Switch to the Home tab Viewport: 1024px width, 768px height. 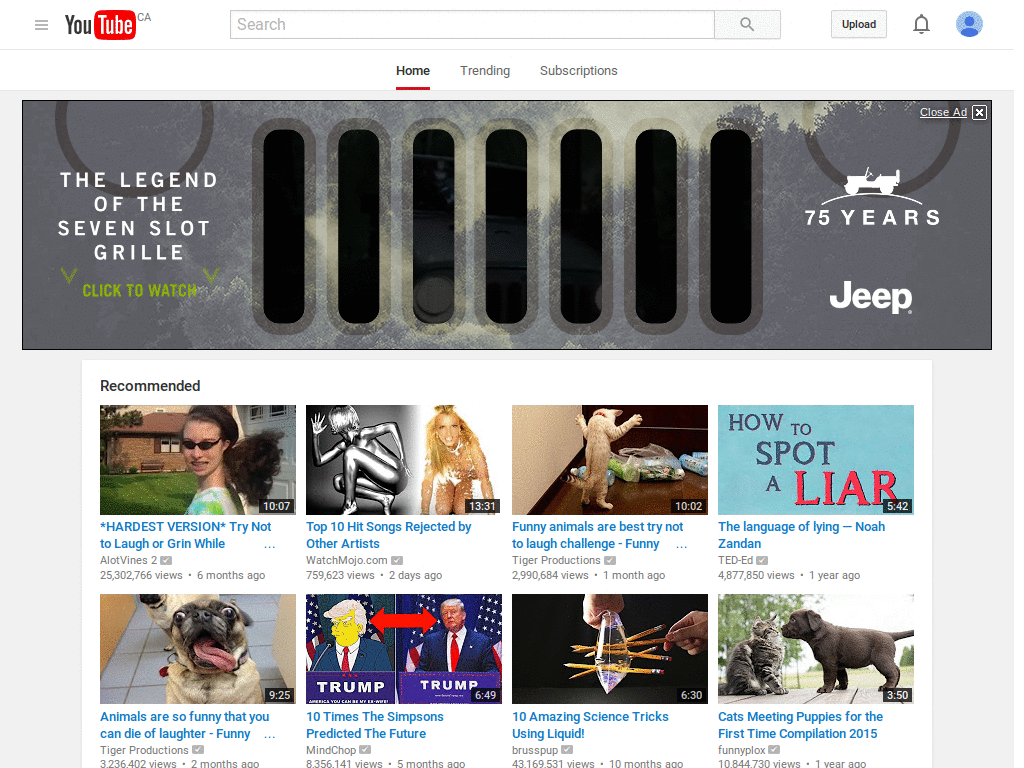(x=413, y=71)
